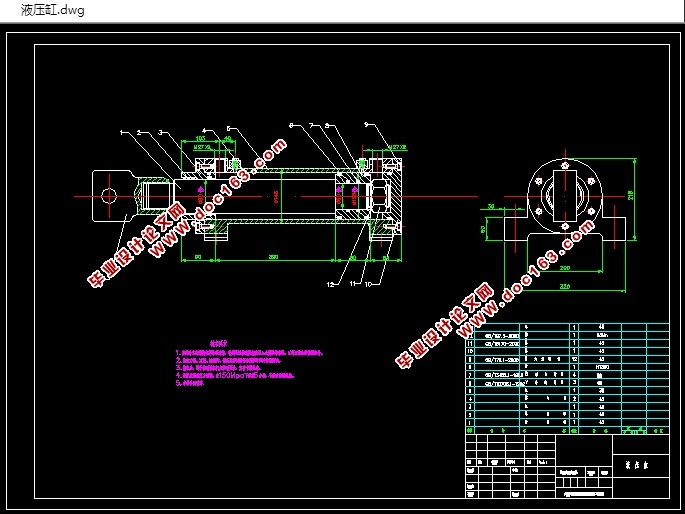
Task: Select part balloon number 9
Action: [x=367, y=125]
